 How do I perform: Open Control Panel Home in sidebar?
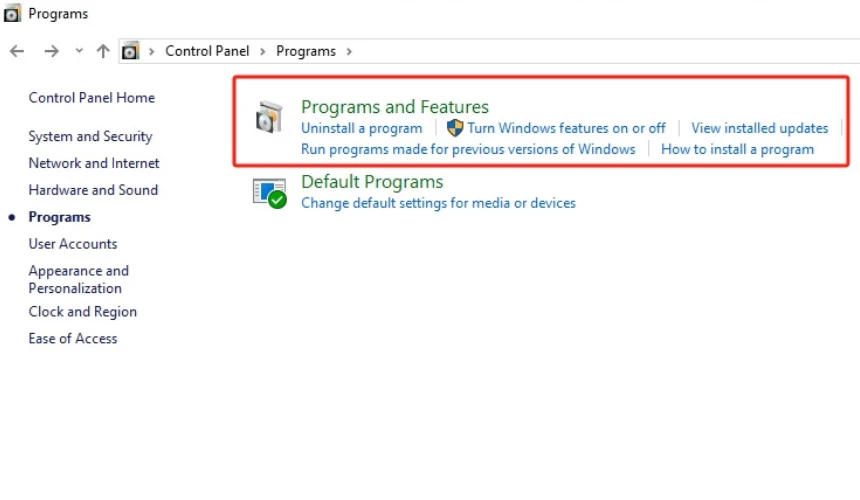(x=92, y=98)
